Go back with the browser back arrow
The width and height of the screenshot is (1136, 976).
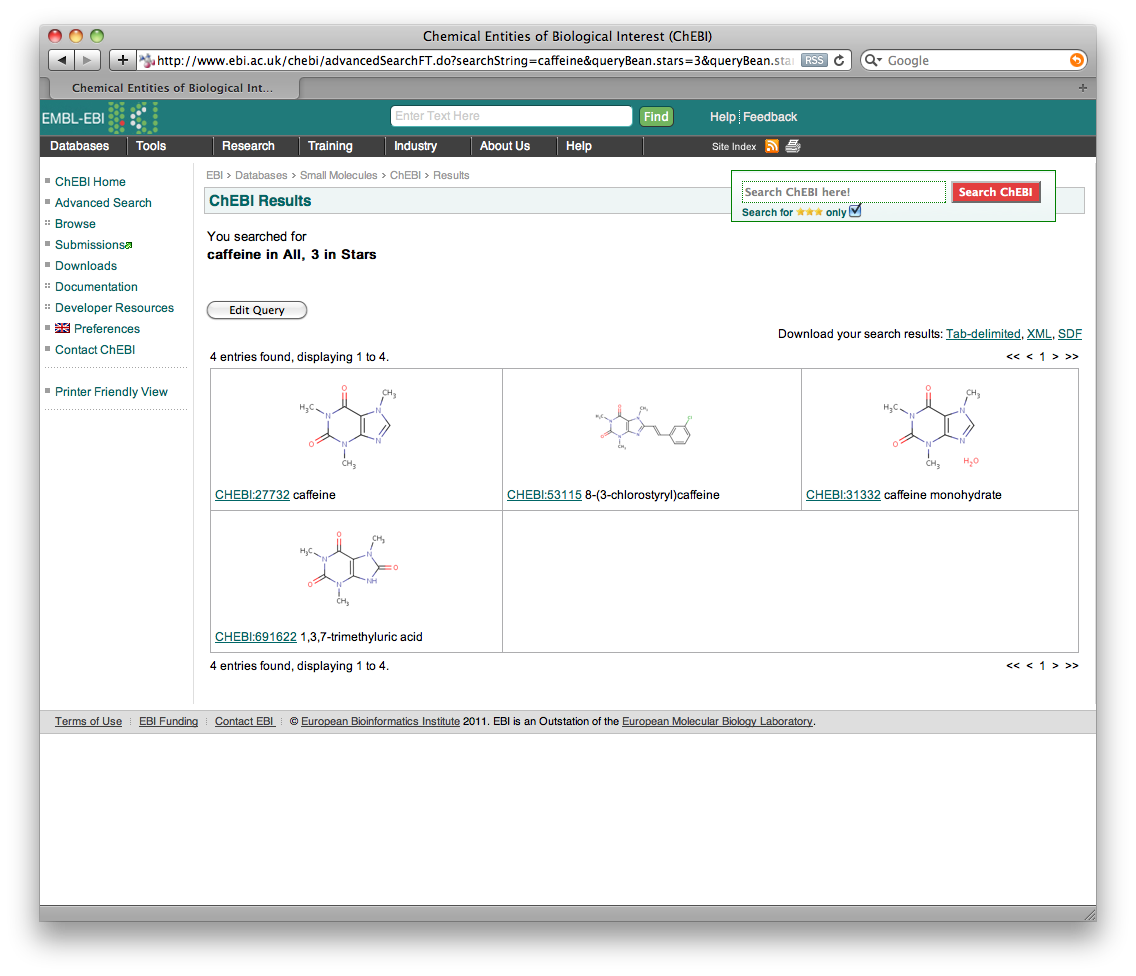(62, 60)
